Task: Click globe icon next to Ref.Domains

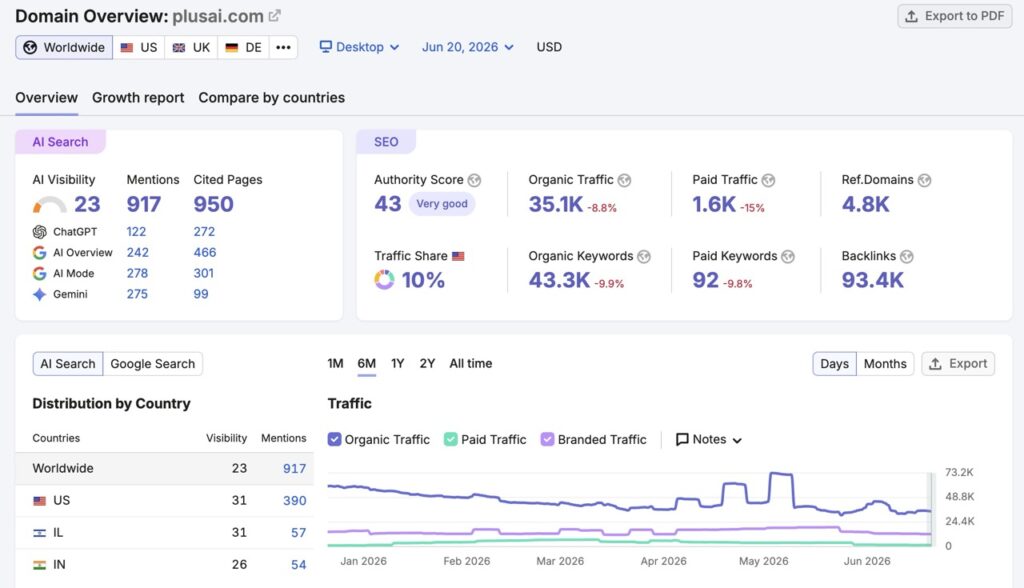Action: click(925, 180)
